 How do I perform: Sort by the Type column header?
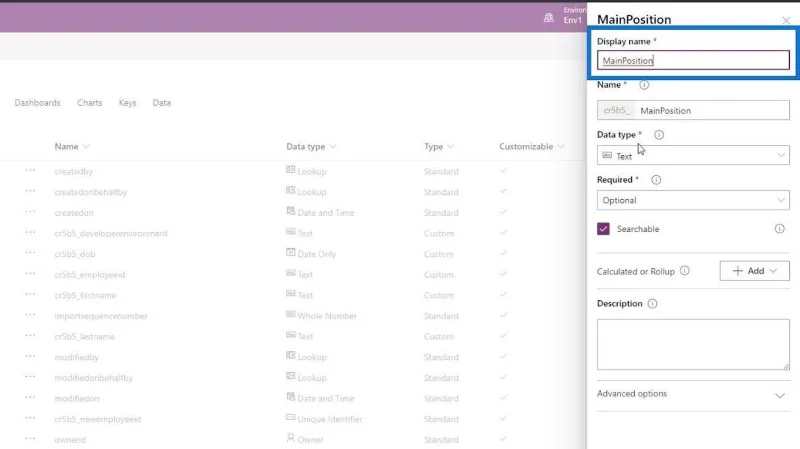[x=438, y=146]
